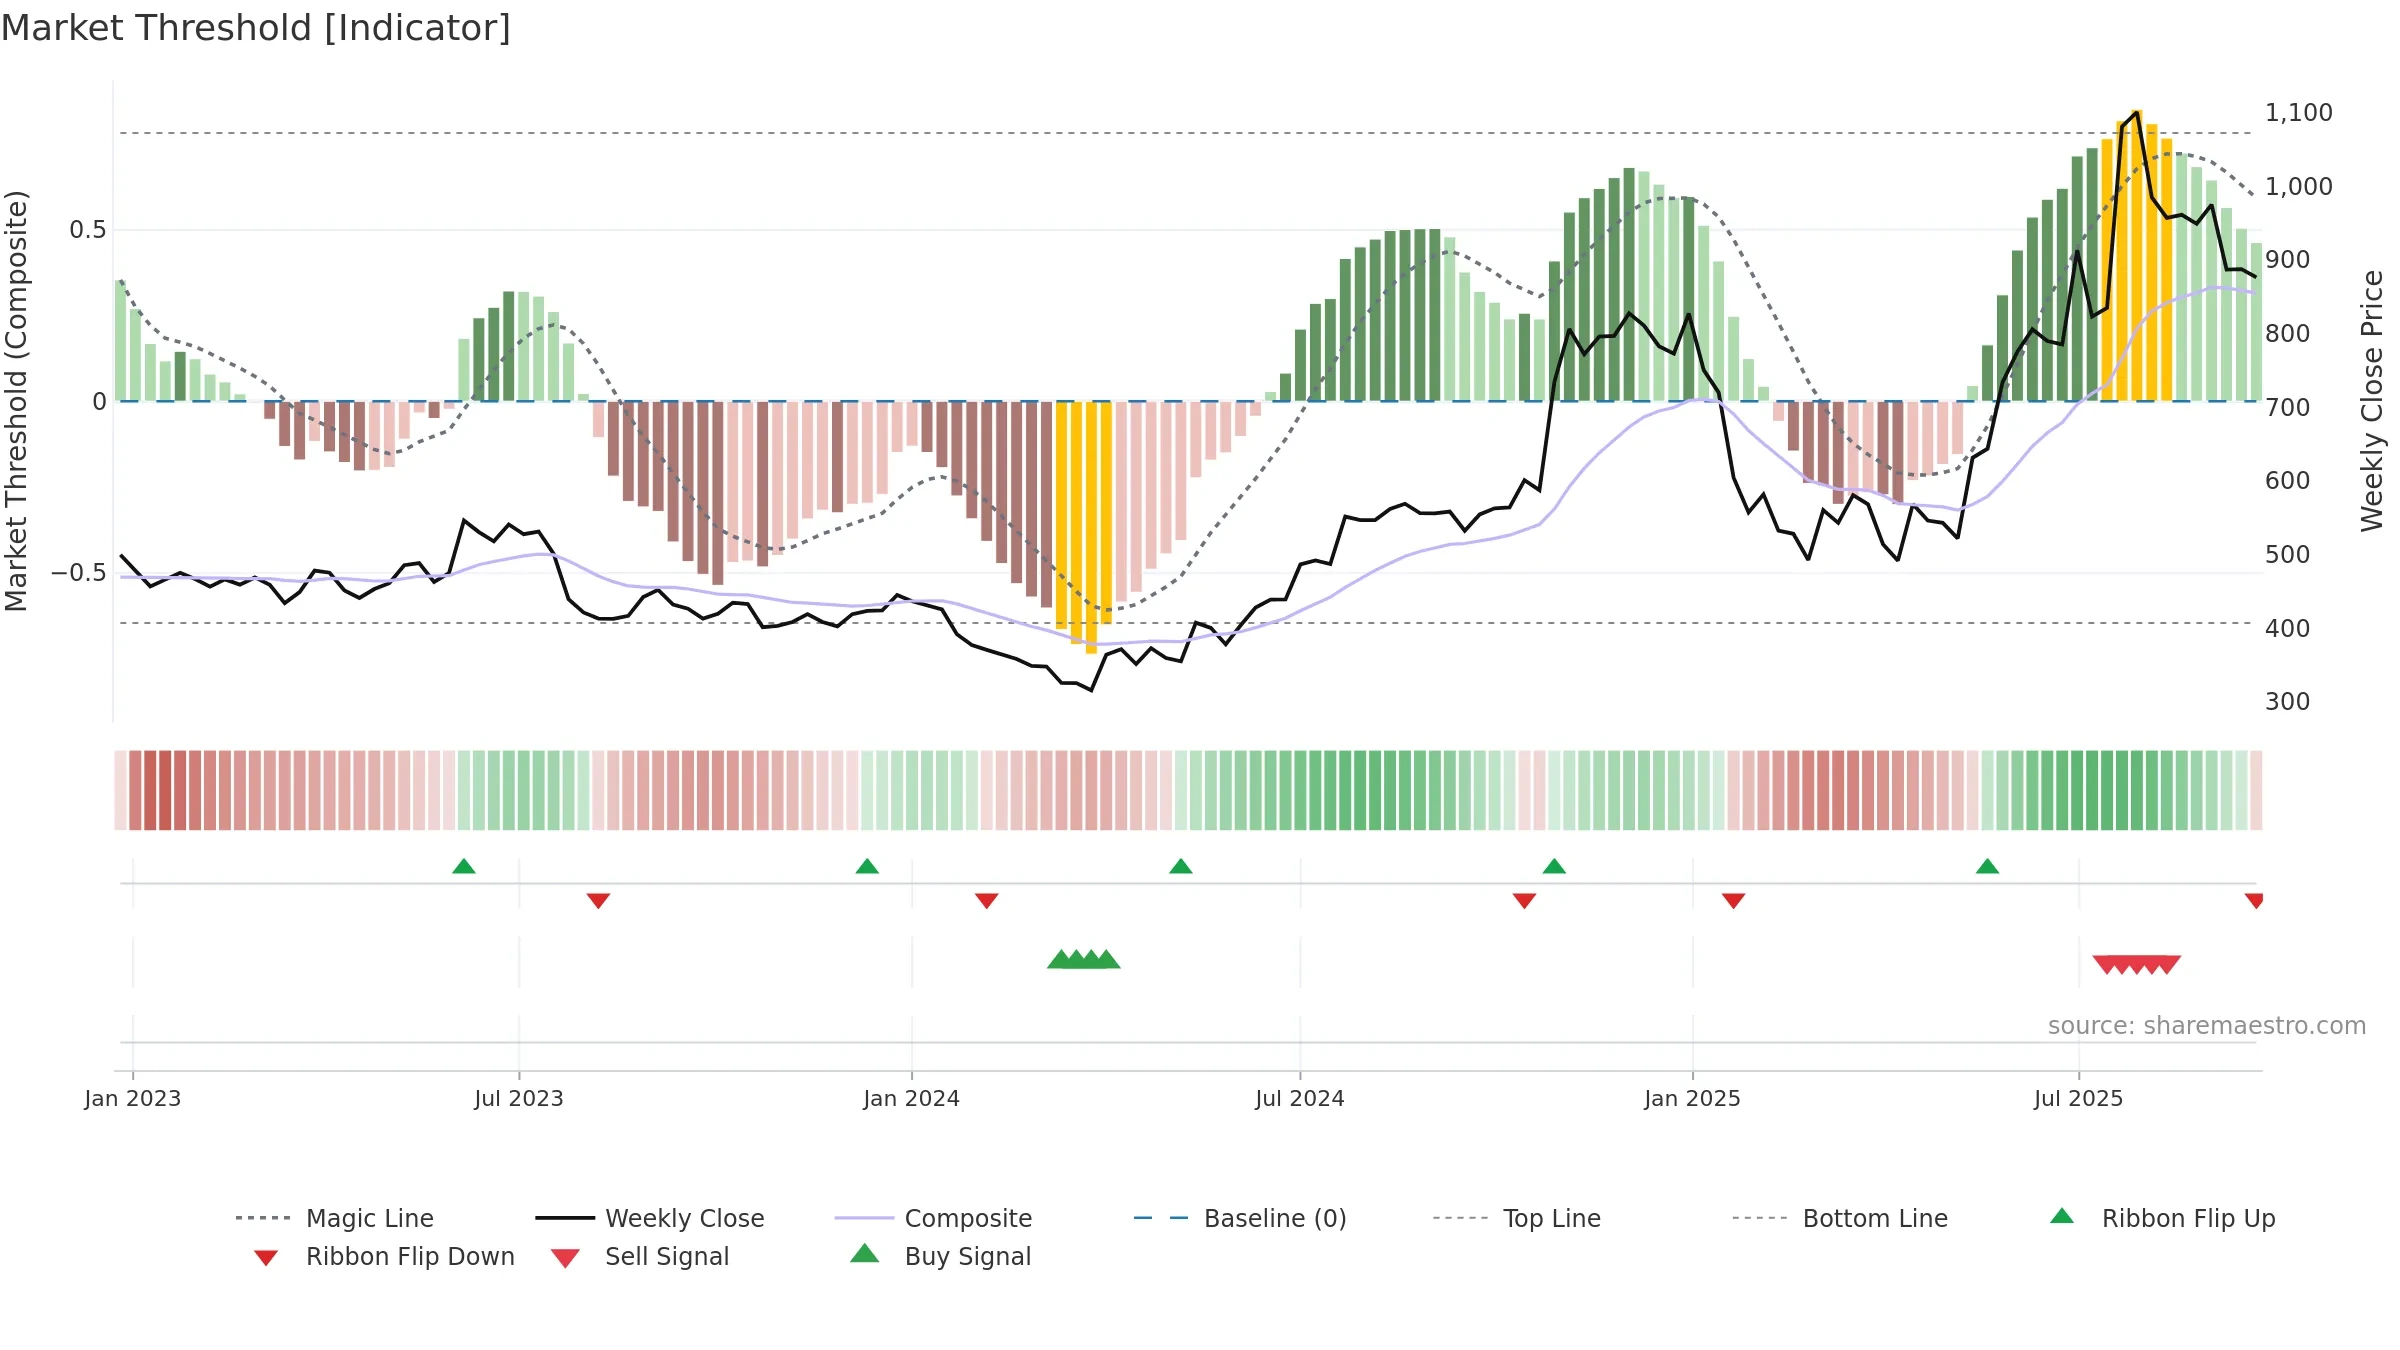Image resolution: width=2400 pixels, height=1350 pixels.
Task: Hide the Composite series via legend
Action: point(933,1218)
